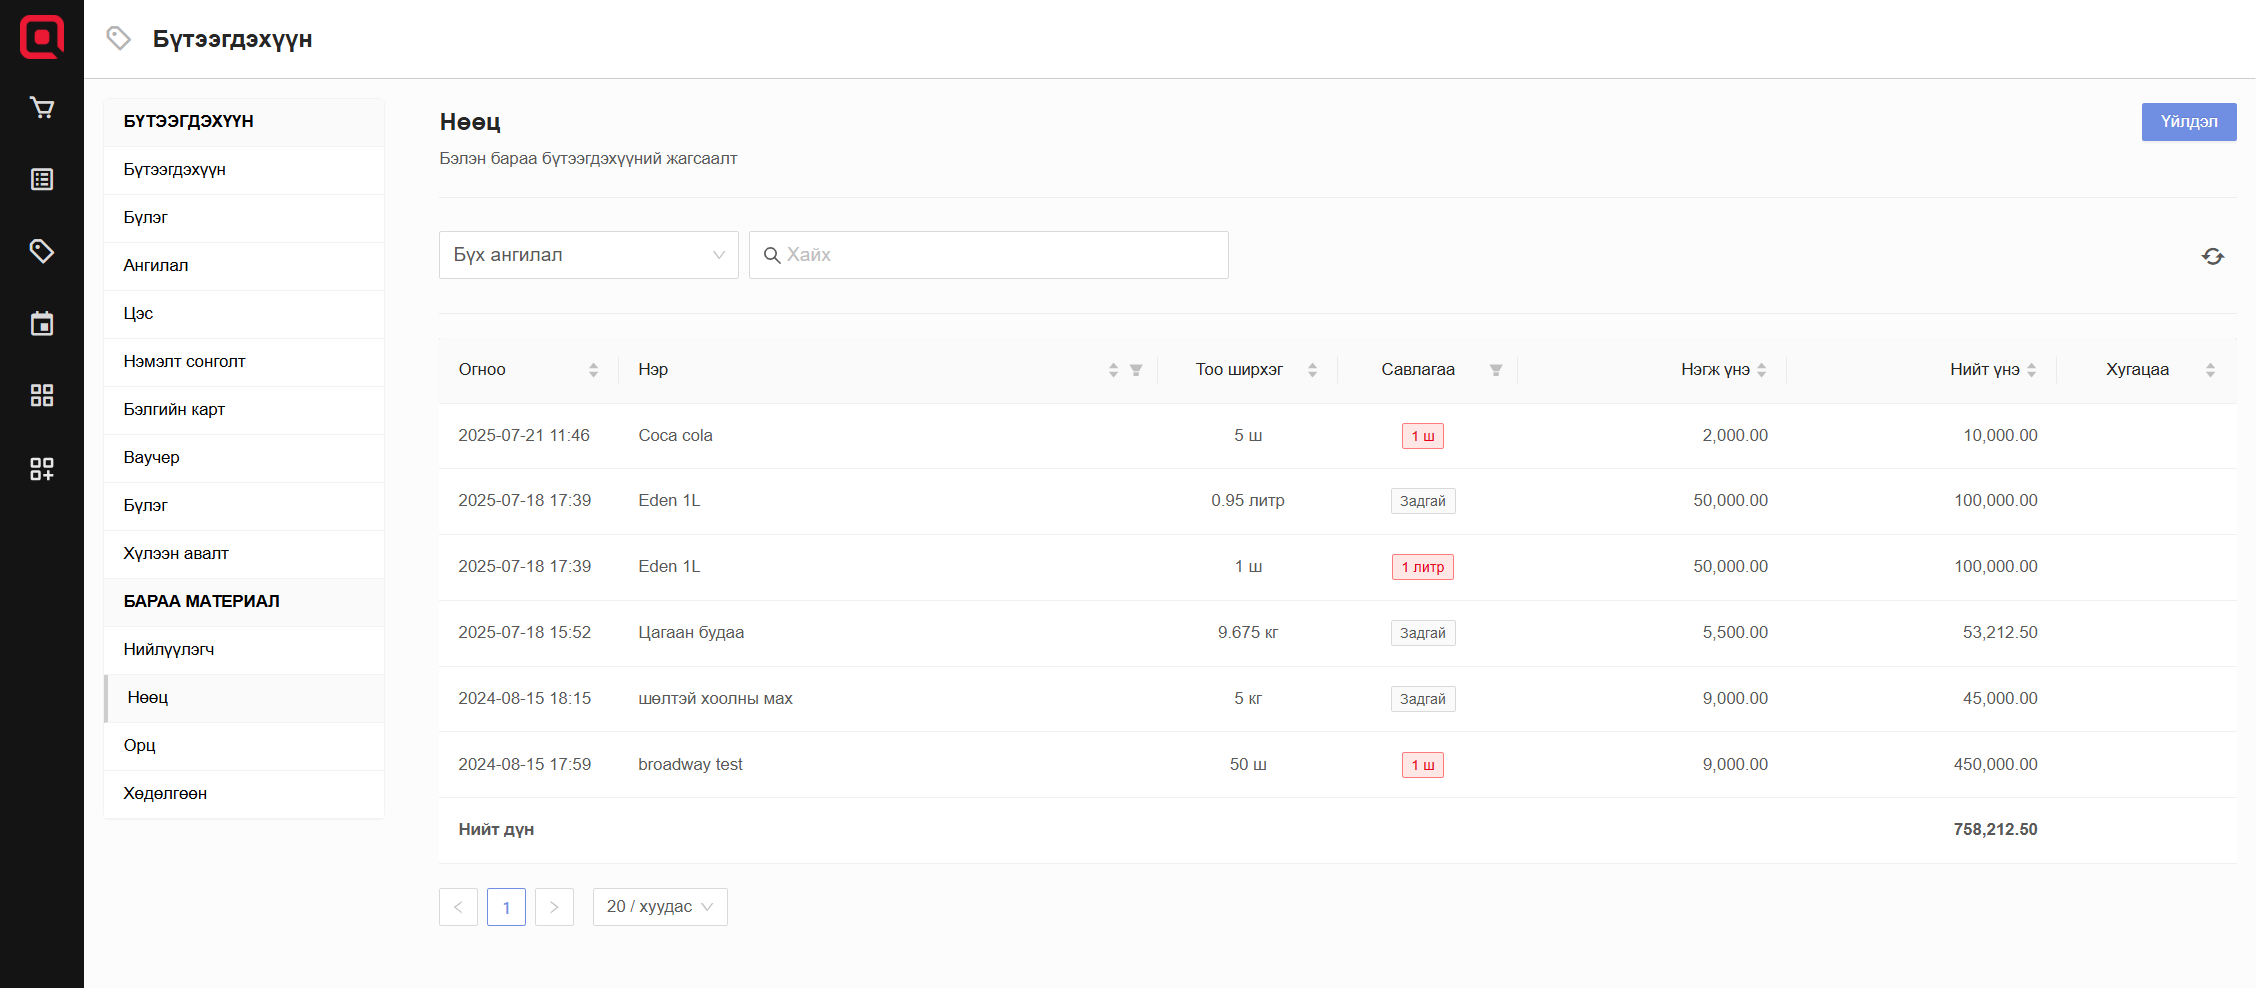The height and width of the screenshot is (988, 2256).
Task: Click the grid dashboard sidebar icon
Action: coord(42,396)
